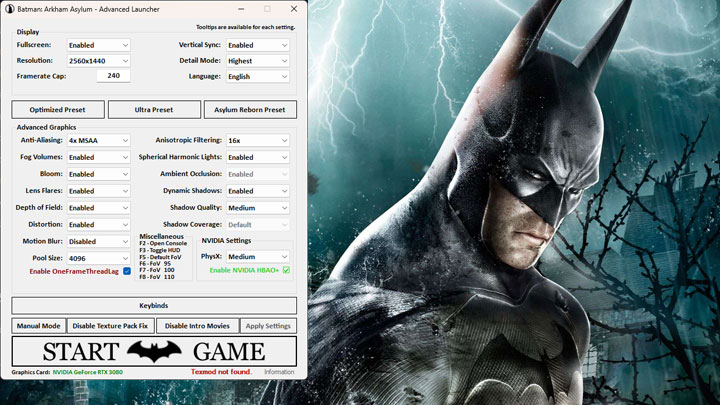Open the Dynamic Shadows dropdown

258,191
